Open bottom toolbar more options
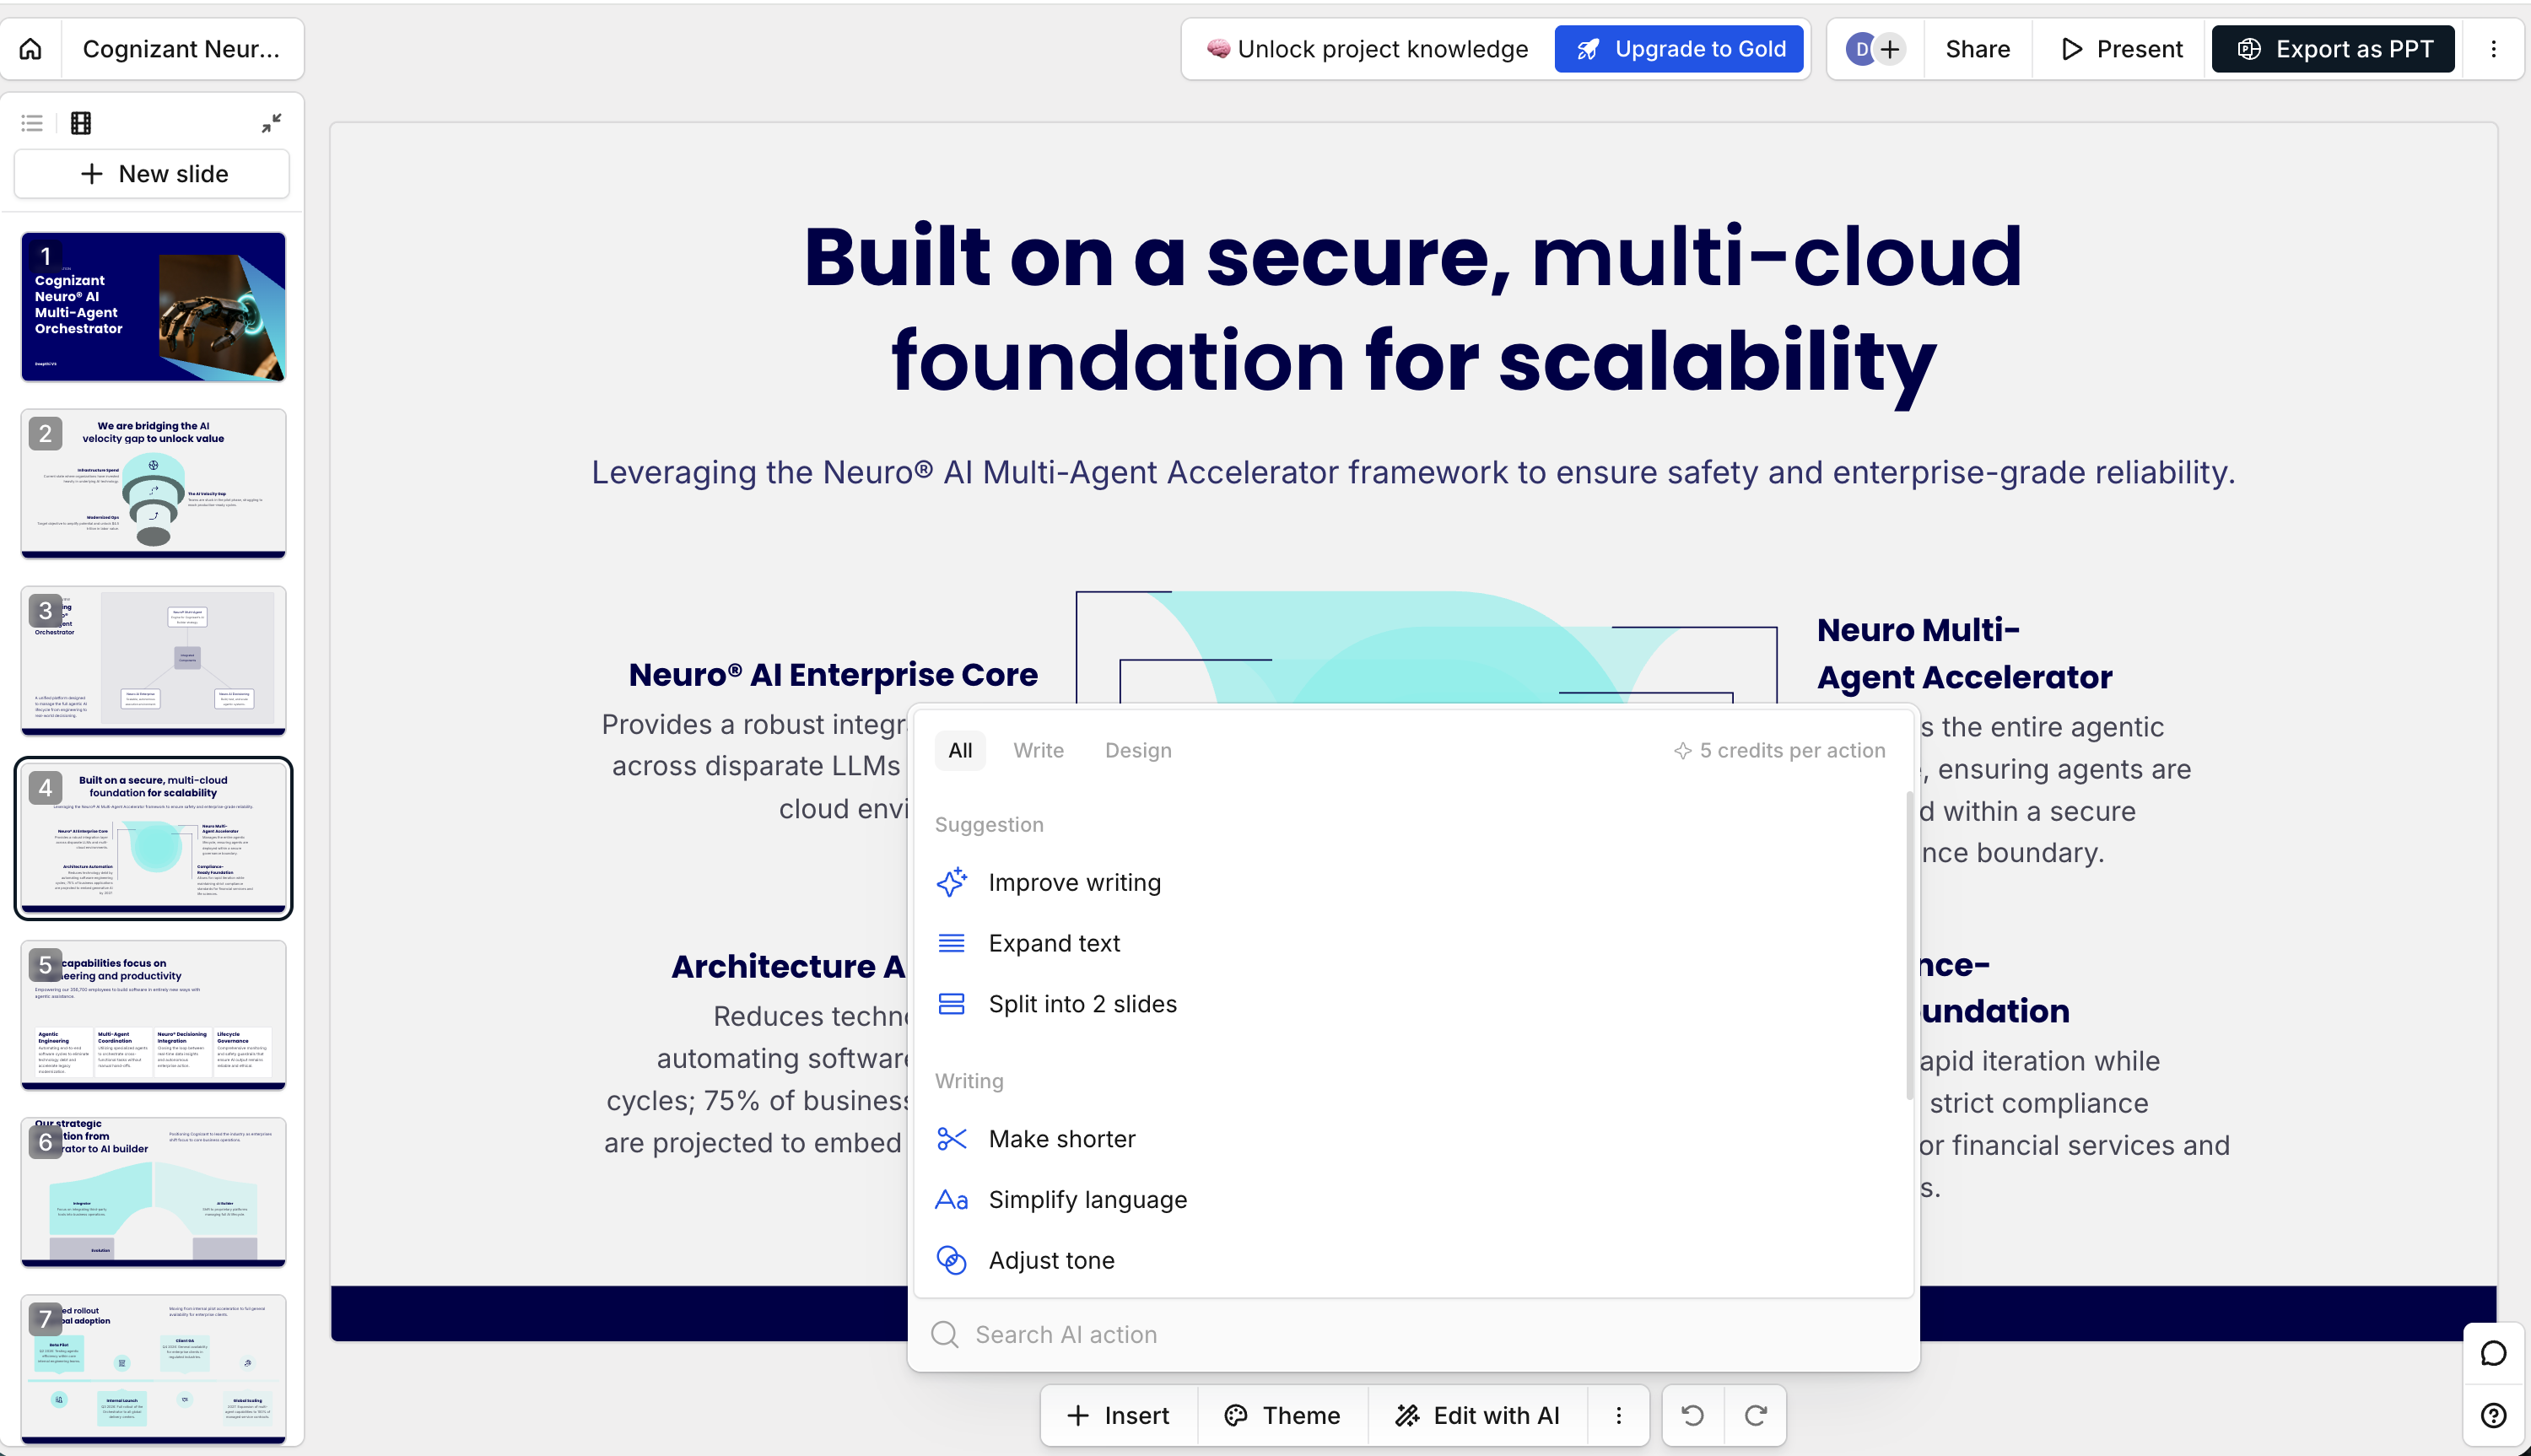Screen dimensions: 2531x1456 coord(1618,1415)
